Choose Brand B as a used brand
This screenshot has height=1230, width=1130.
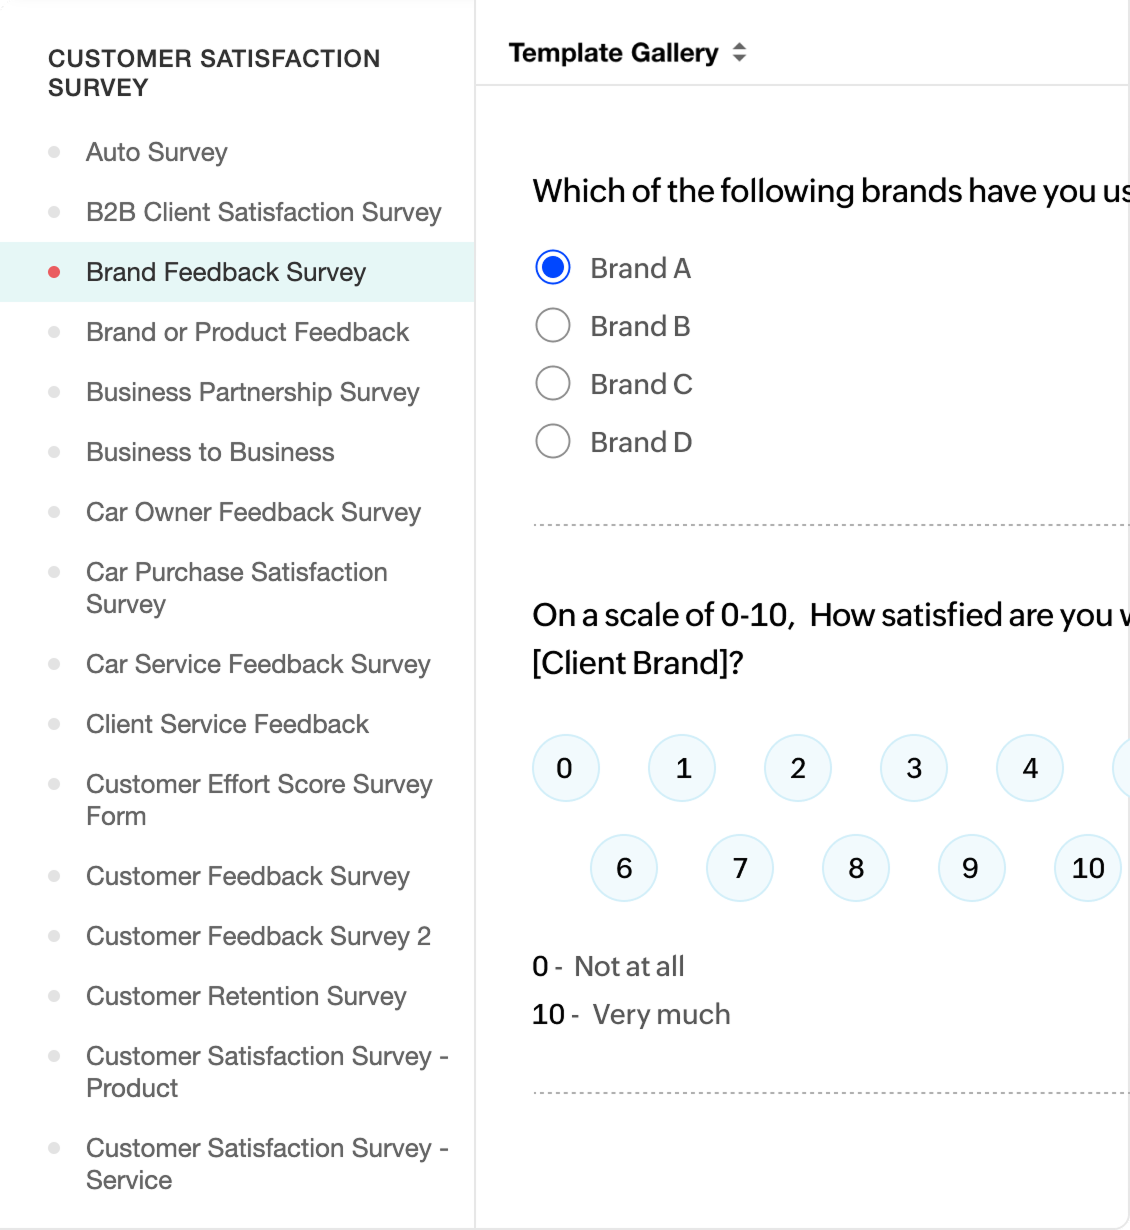point(552,325)
